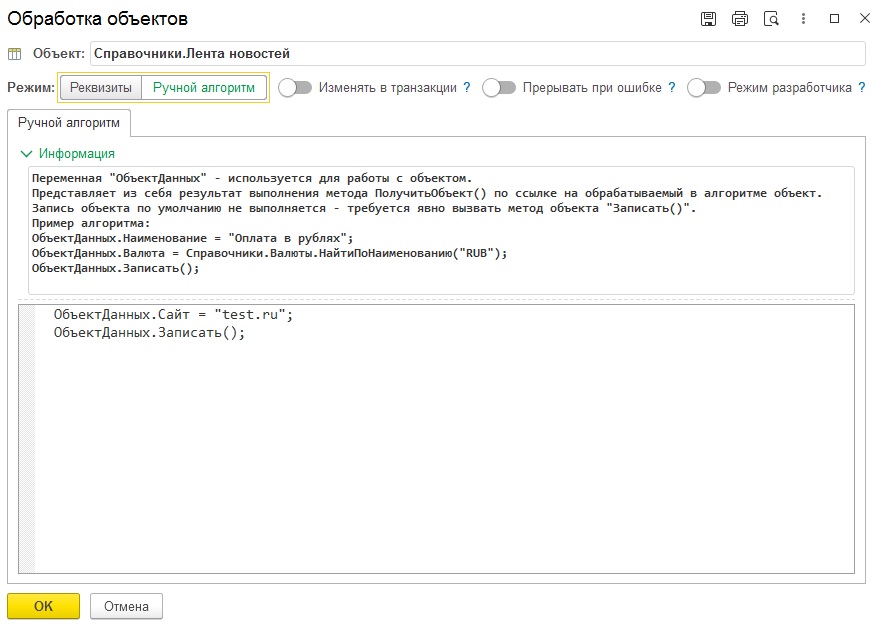Turn on Режим разработчика switch
Screen dimensions: 879x624
[704, 88]
